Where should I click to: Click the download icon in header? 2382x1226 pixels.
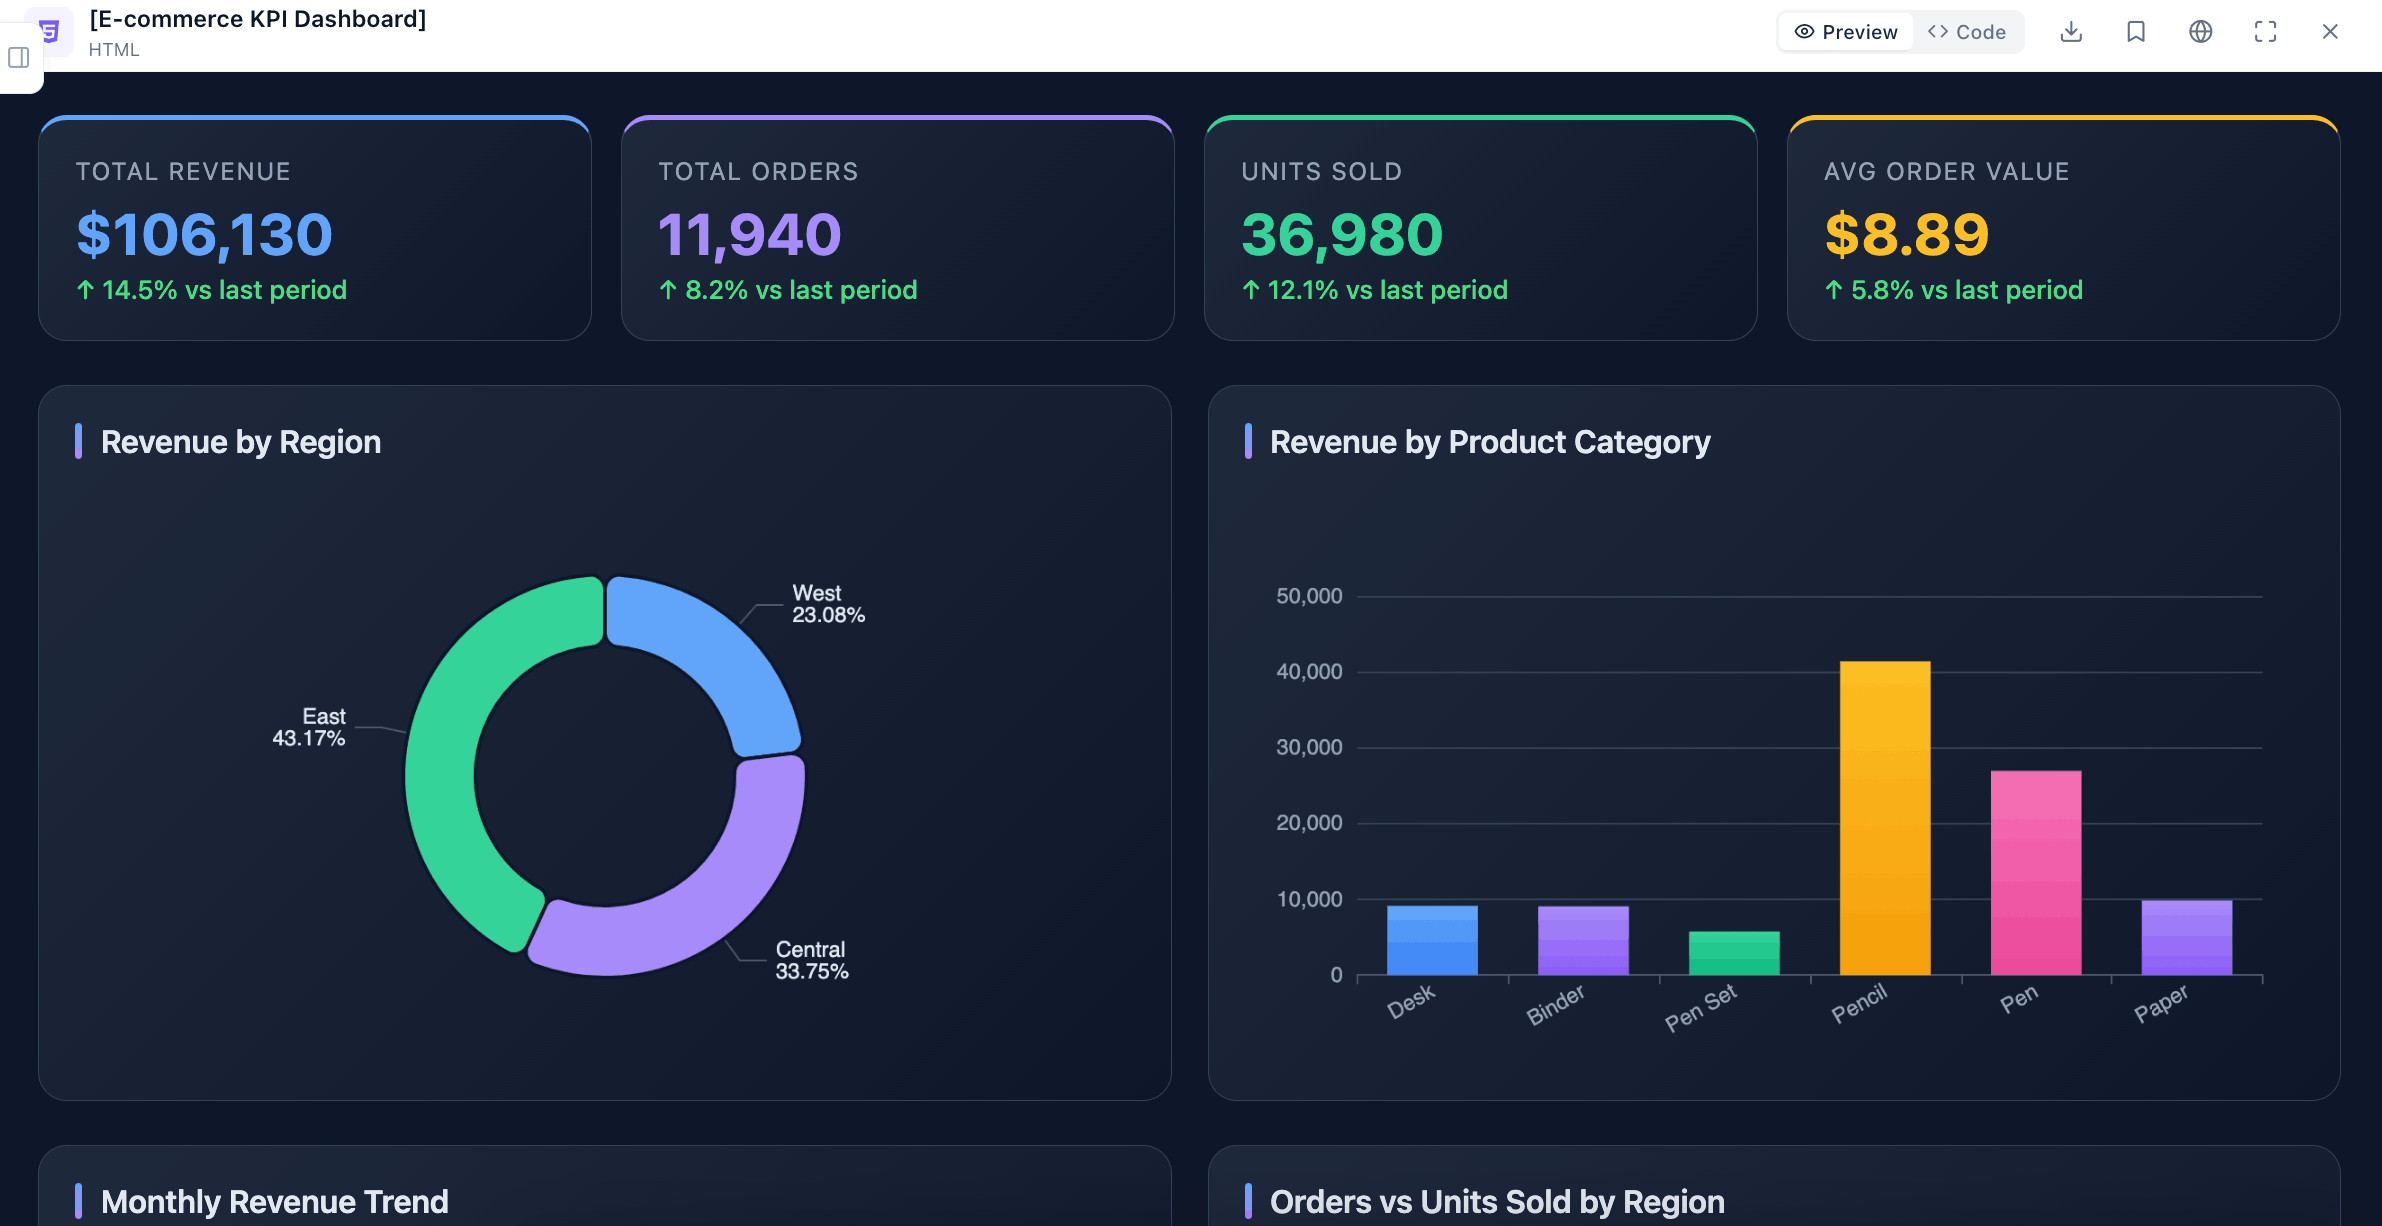point(2071,32)
